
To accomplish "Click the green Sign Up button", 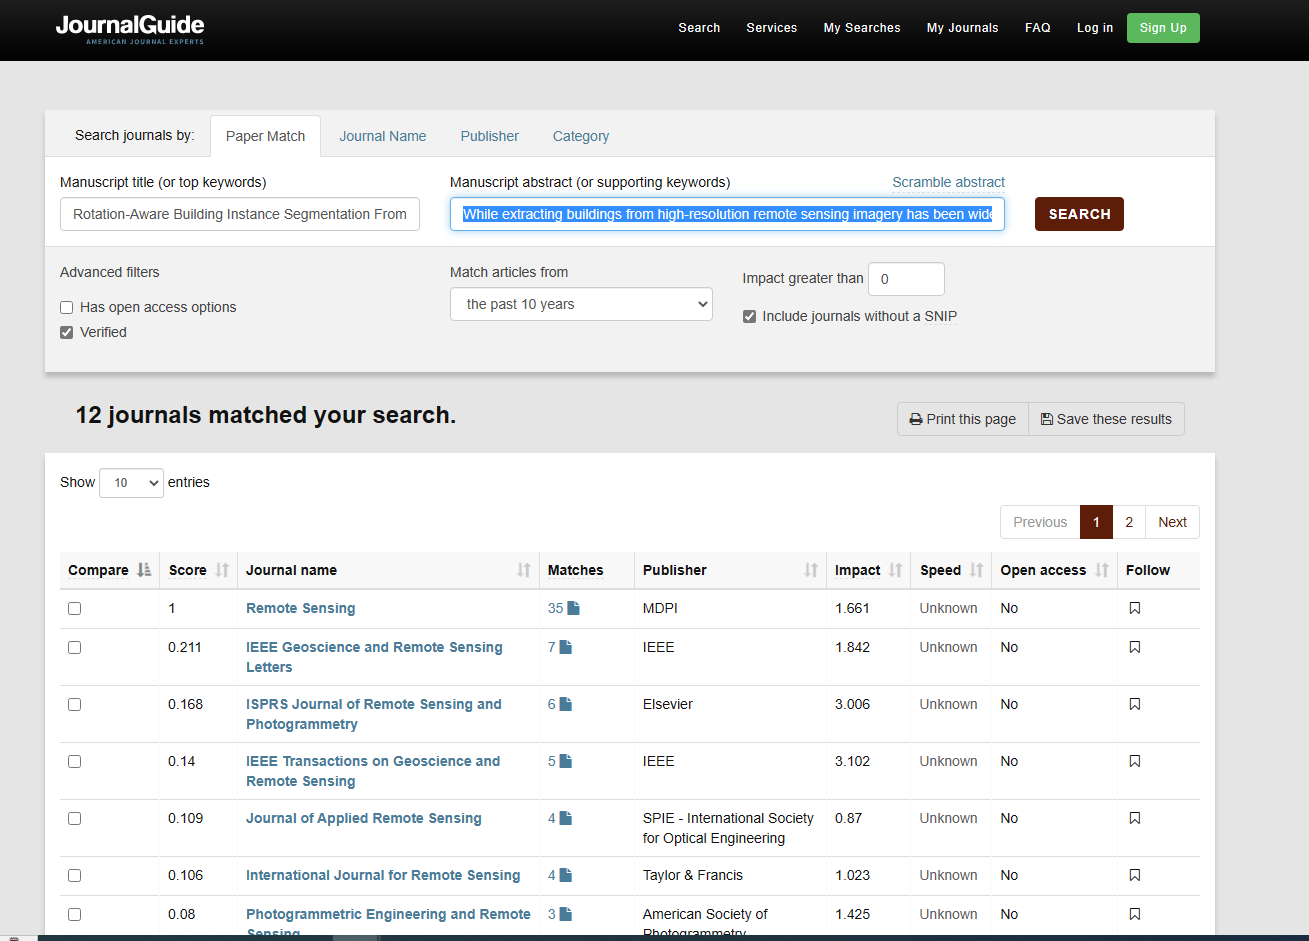I will (x=1163, y=28).
